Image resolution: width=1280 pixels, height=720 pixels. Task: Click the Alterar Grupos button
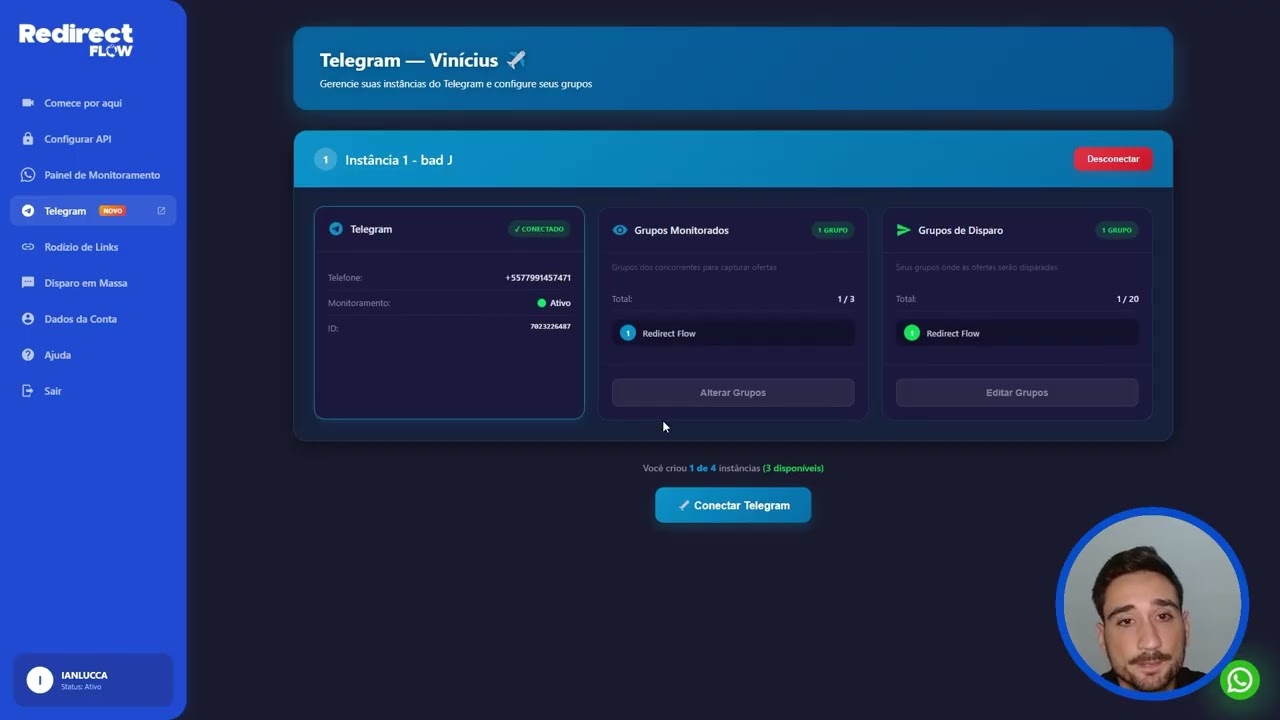coord(733,393)
